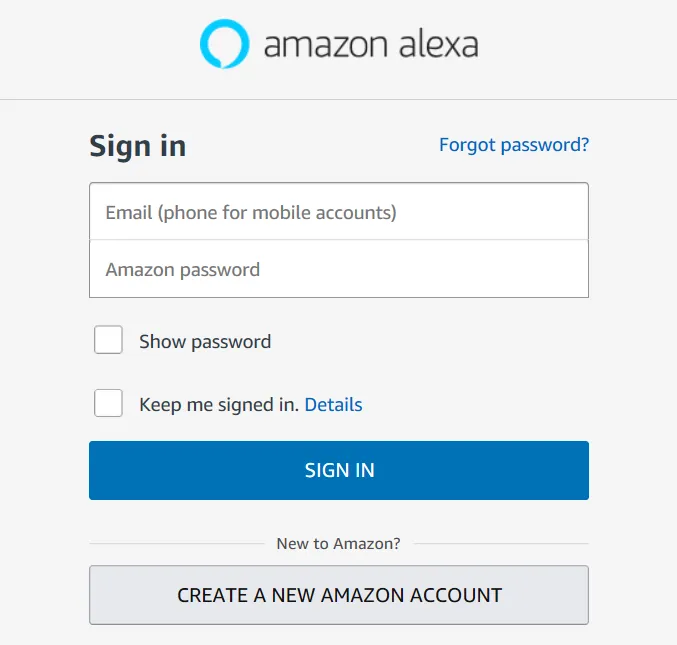Click the Sign in heading
This screenshot has height=645, width=677.
138,146
